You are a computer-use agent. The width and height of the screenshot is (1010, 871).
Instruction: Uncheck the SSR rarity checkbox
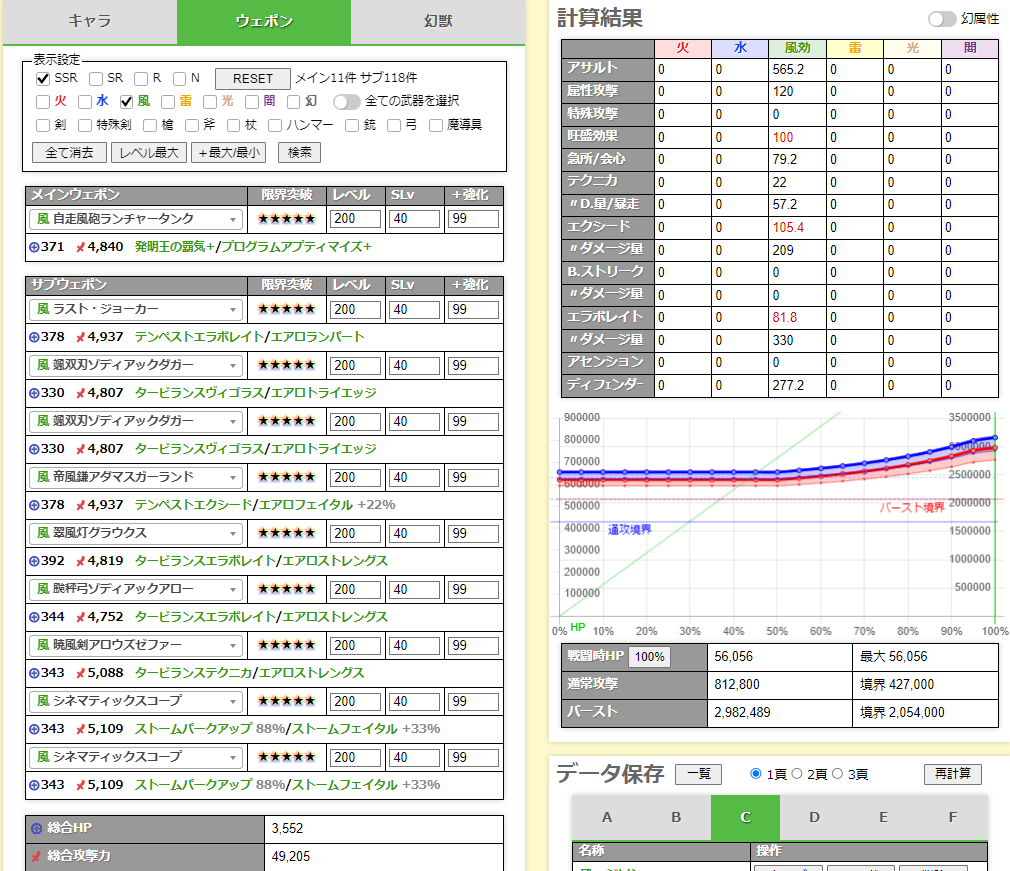[43, 78]
